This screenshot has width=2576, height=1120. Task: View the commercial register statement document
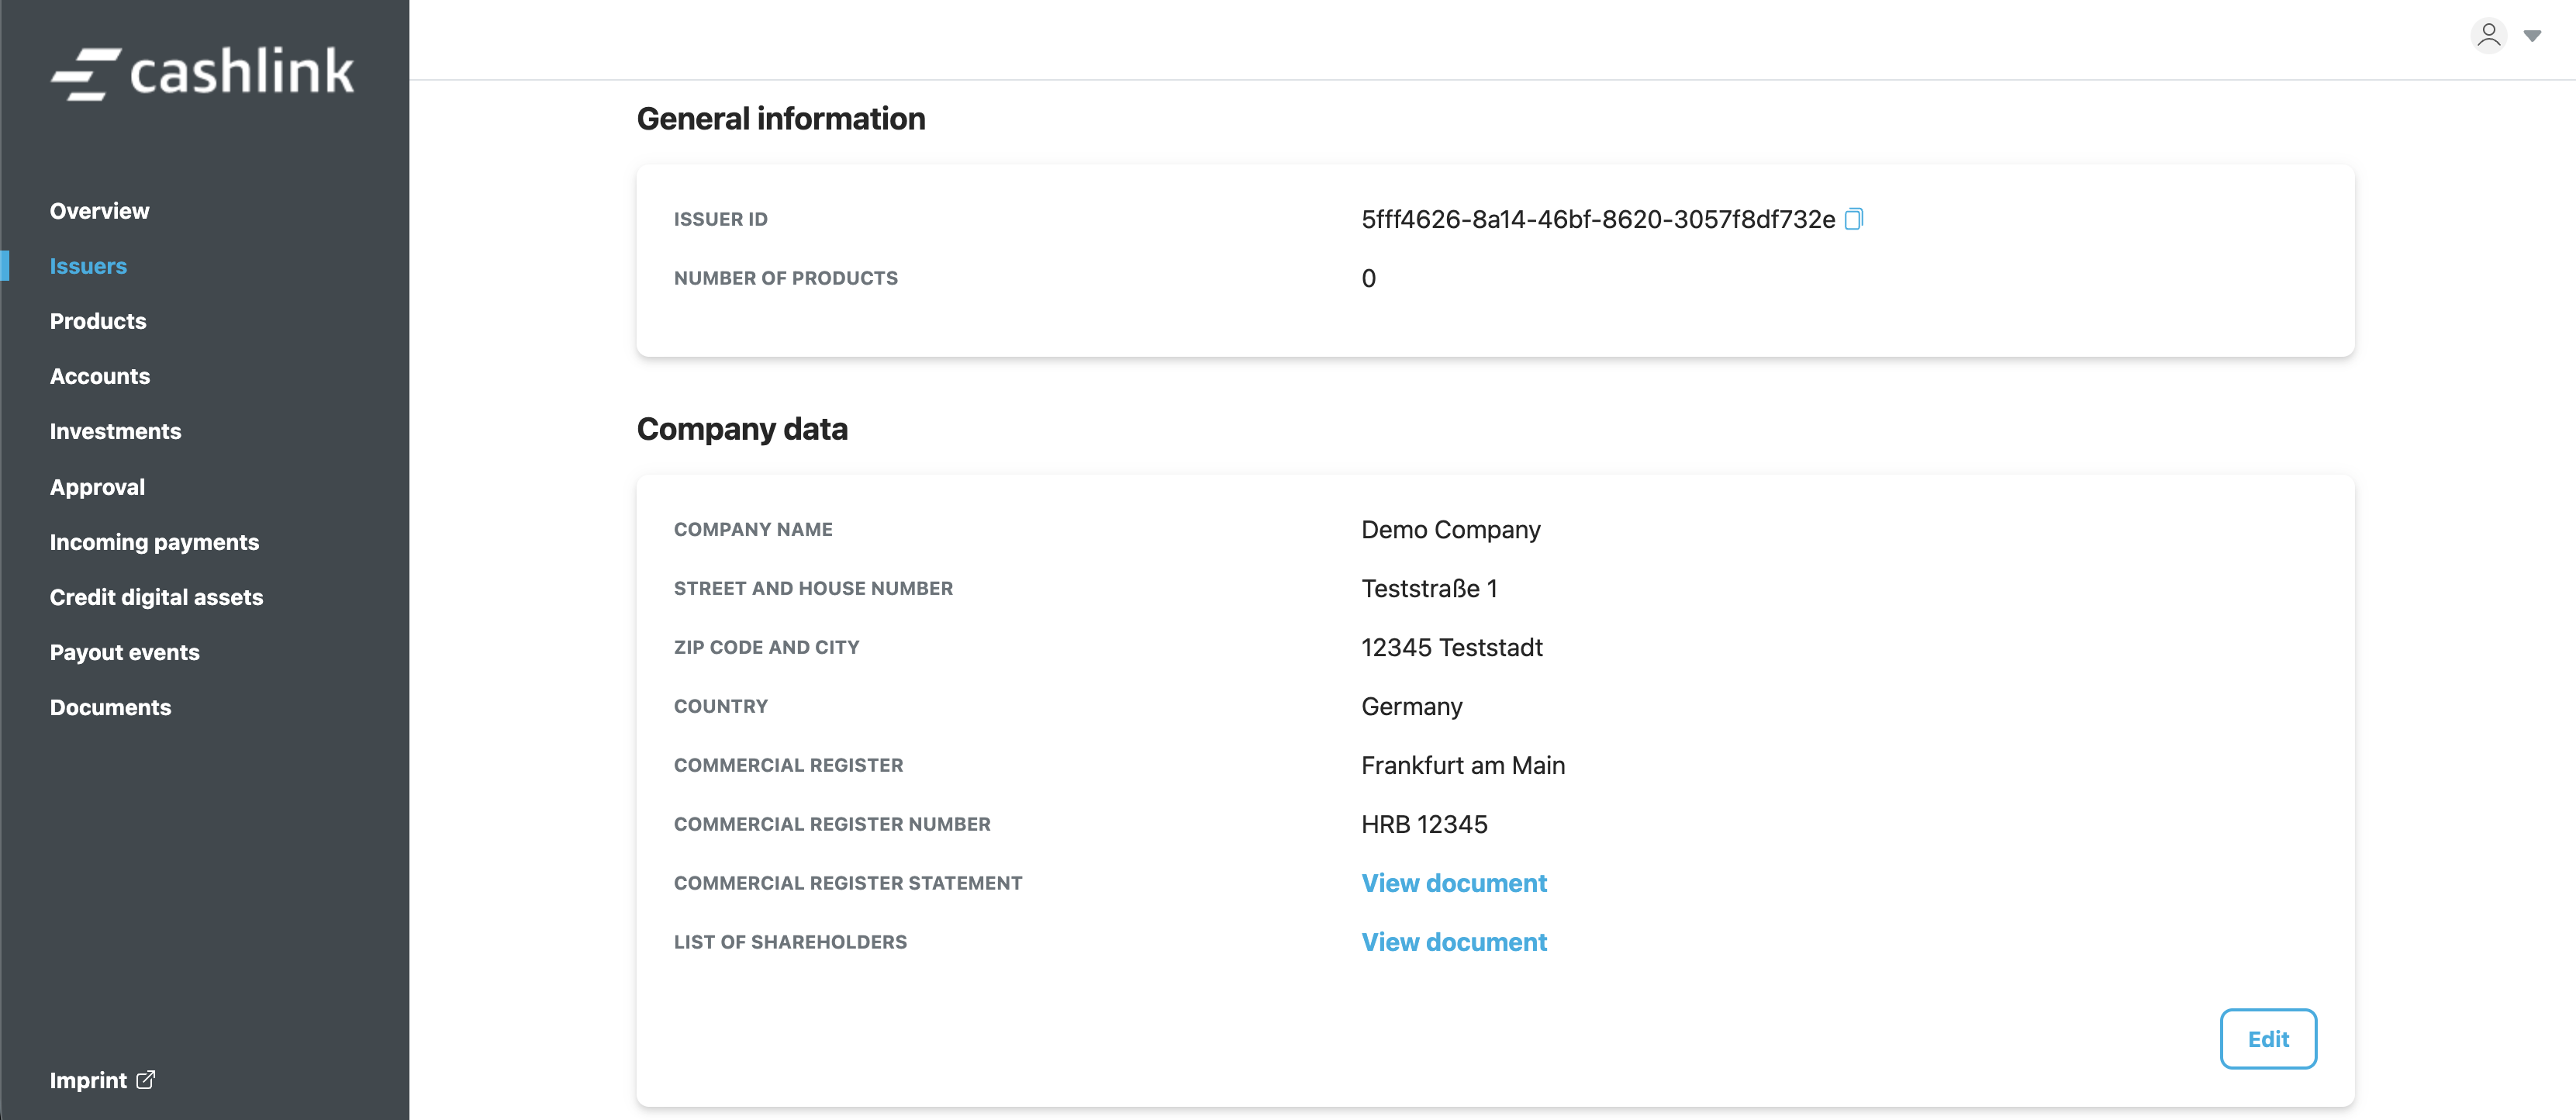tap(1453, 883)
